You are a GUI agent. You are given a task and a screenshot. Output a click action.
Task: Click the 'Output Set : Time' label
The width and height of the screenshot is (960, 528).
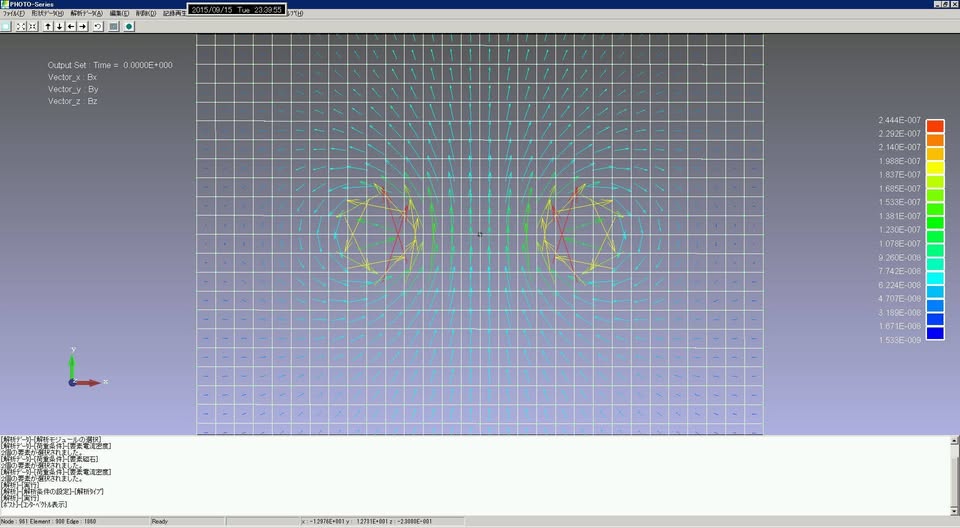pyautogui.click(x=110, y=65)
